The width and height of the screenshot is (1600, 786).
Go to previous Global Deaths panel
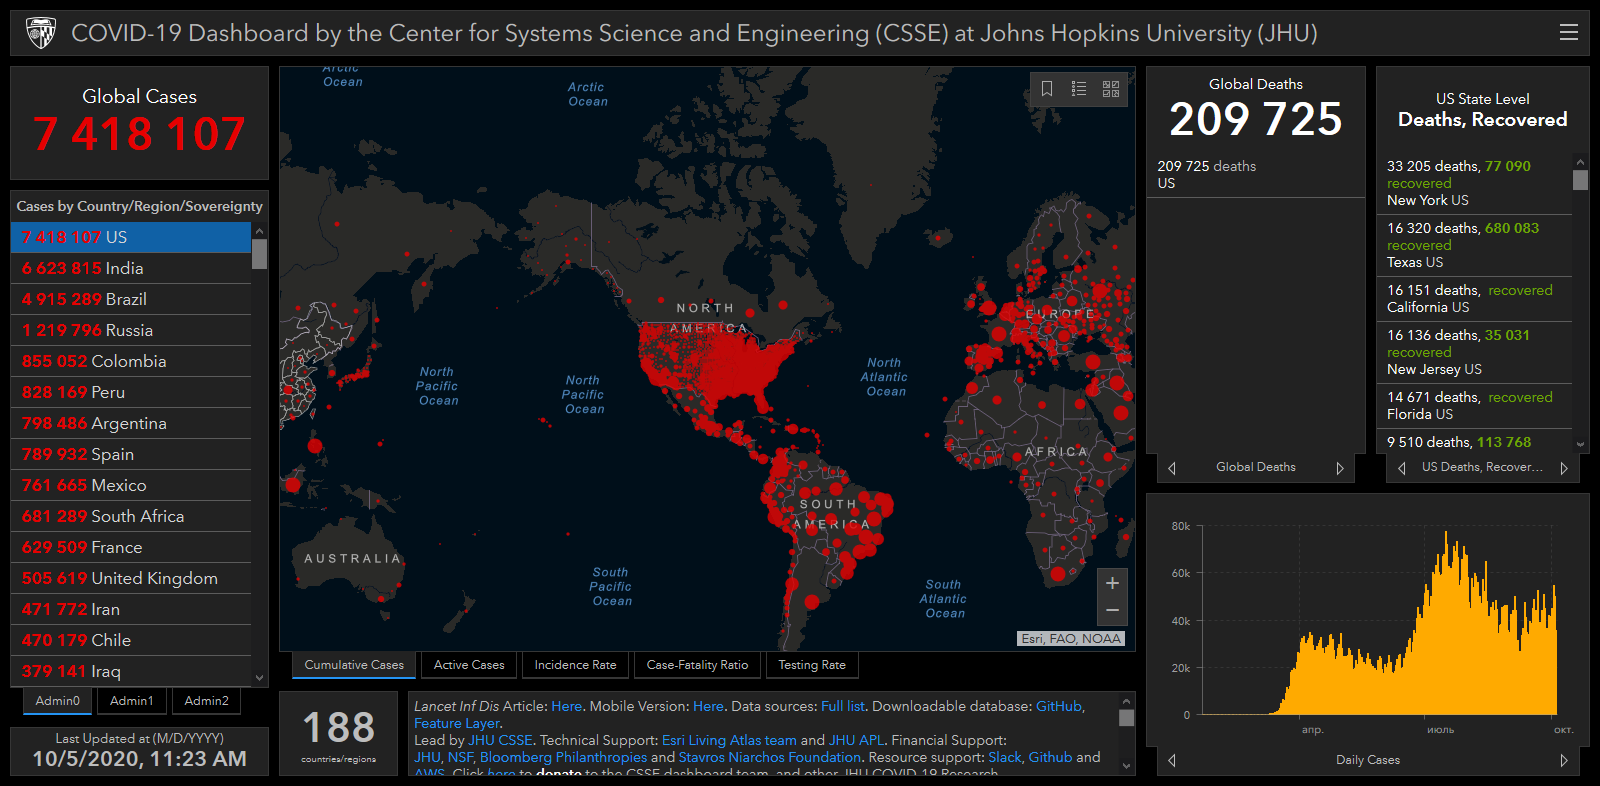tap(1172, 468)
